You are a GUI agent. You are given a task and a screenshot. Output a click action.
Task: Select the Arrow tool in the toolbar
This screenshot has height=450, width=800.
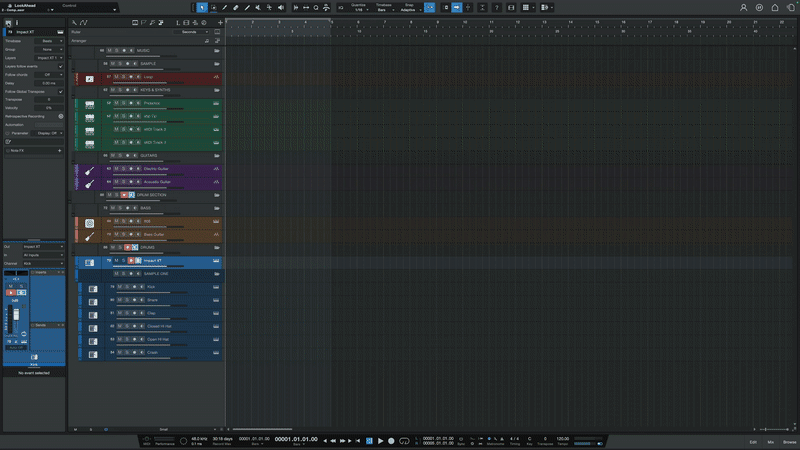(x=202, y=8)
